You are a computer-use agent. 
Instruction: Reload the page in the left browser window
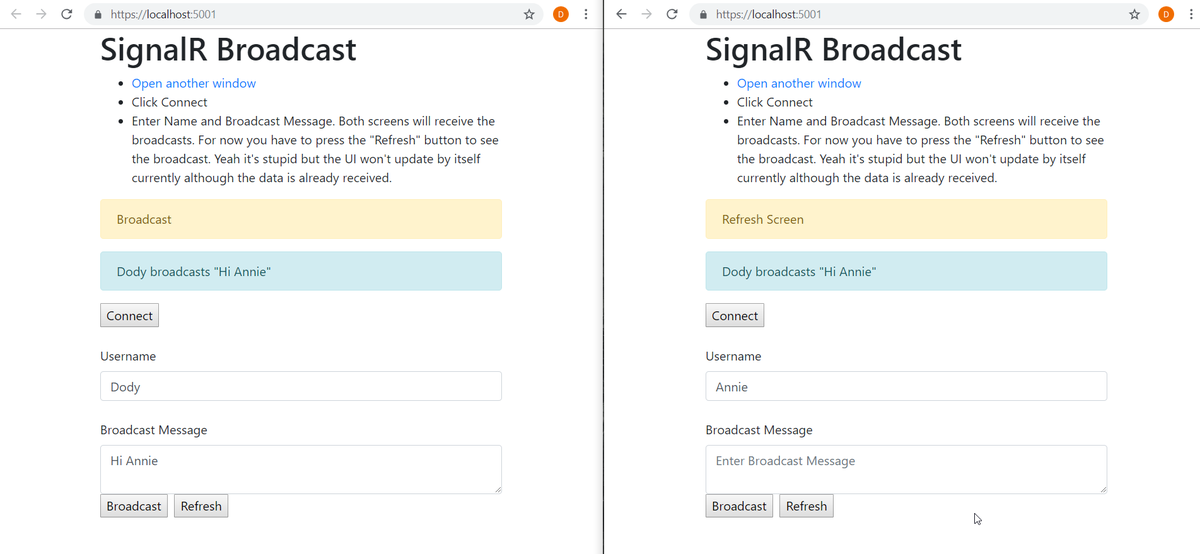[67, 15]
